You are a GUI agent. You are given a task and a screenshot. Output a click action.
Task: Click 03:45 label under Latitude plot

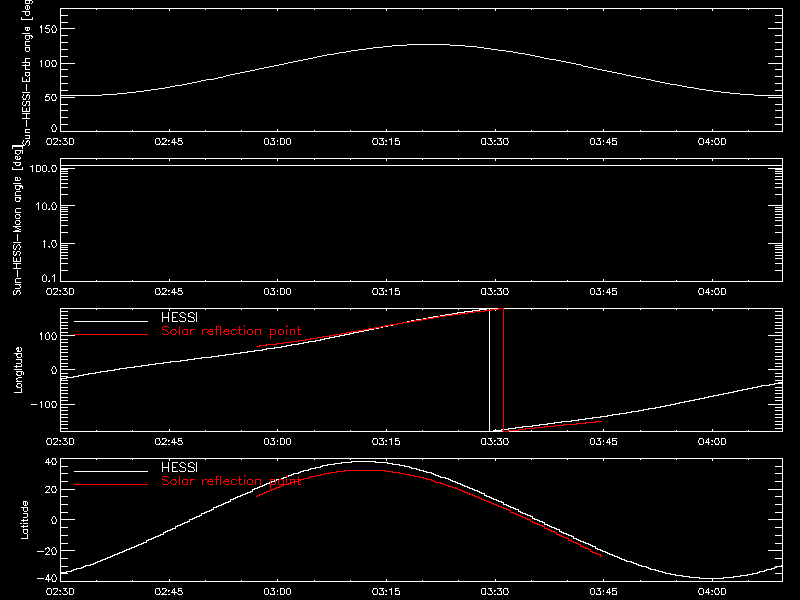[x=604, y=591]
